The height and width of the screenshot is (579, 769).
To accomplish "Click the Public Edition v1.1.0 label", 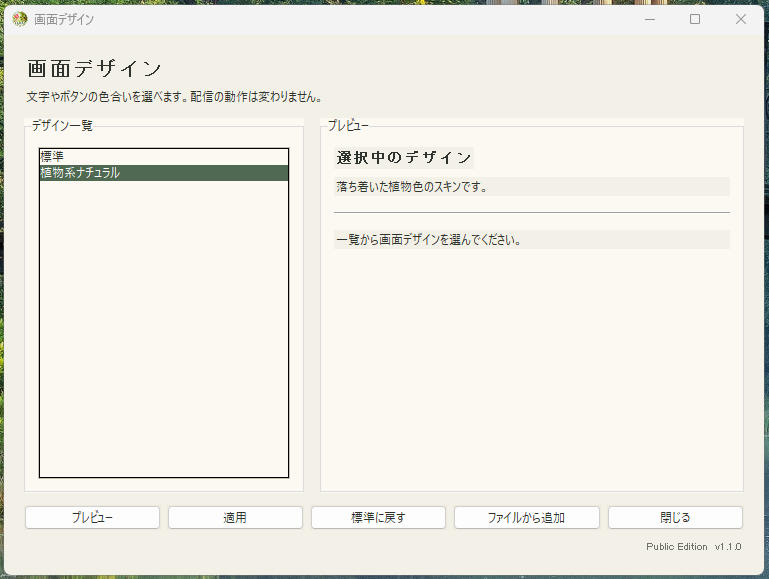I will [x=693, y=547].
